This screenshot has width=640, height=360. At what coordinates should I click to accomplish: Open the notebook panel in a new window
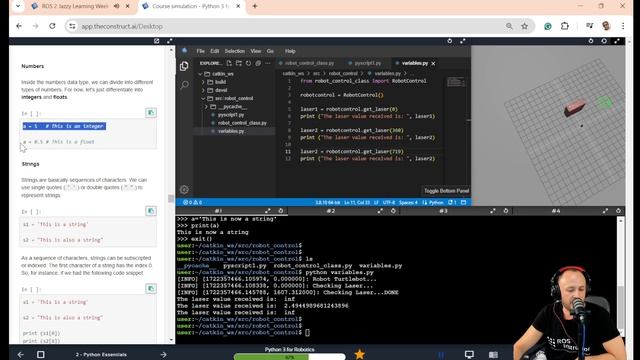pyautogui.click(x=156, y=41)
